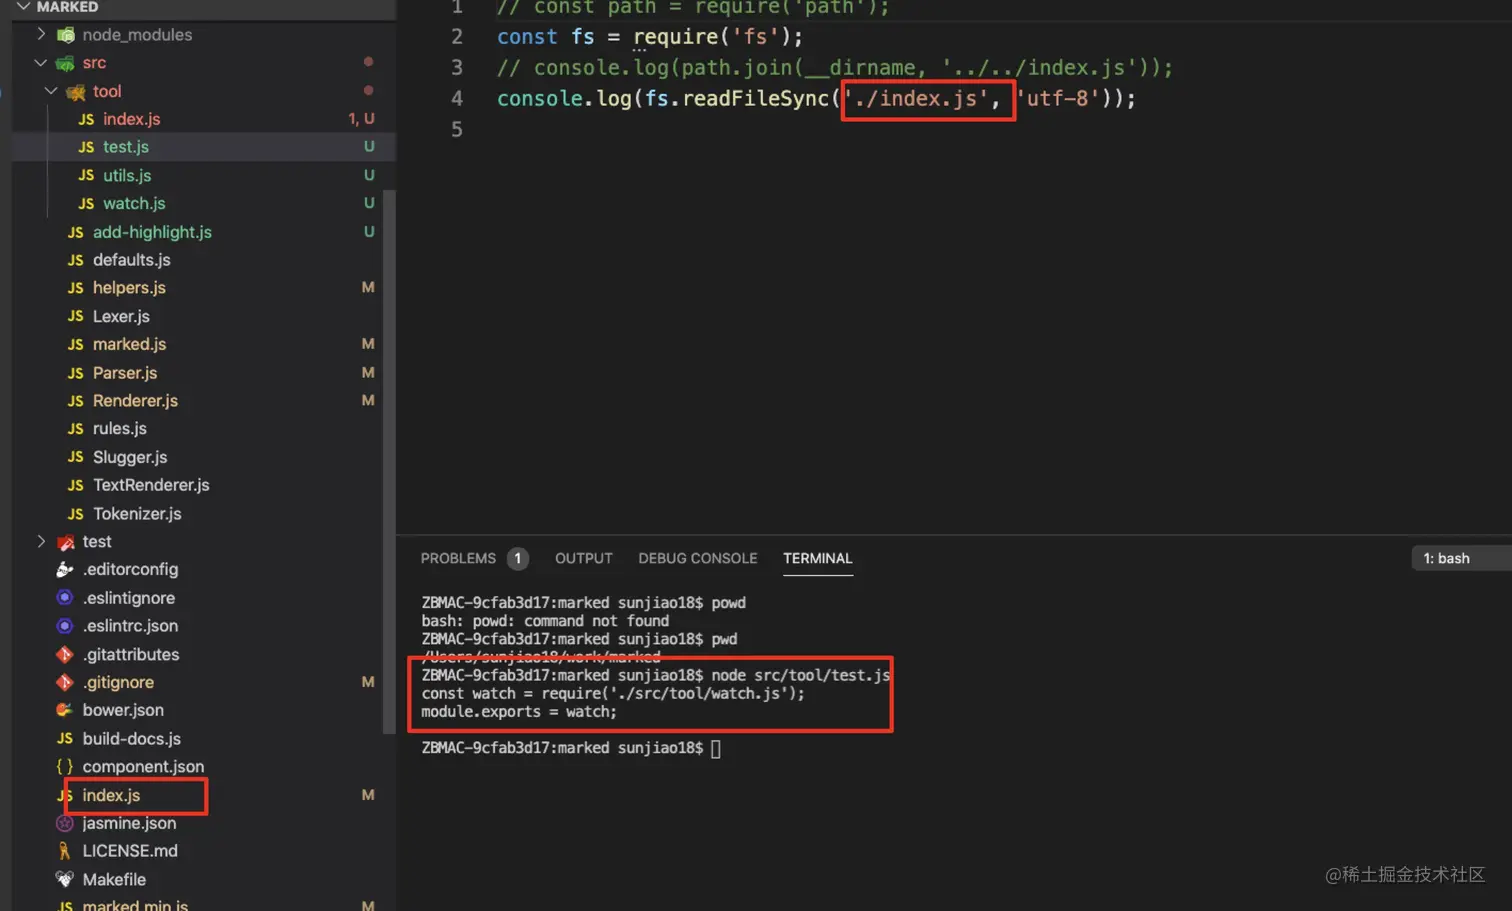
Task: Click the JS icon beside watch.js
Action: point(86,204)
